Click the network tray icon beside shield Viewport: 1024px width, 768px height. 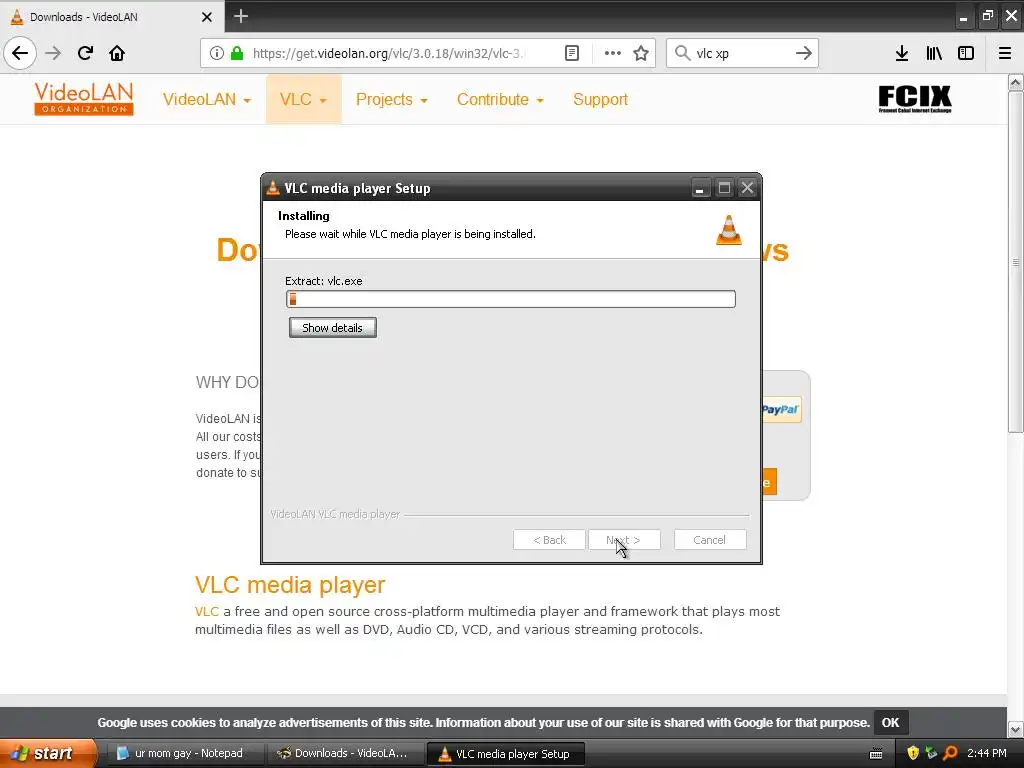(x=931, y=753)
